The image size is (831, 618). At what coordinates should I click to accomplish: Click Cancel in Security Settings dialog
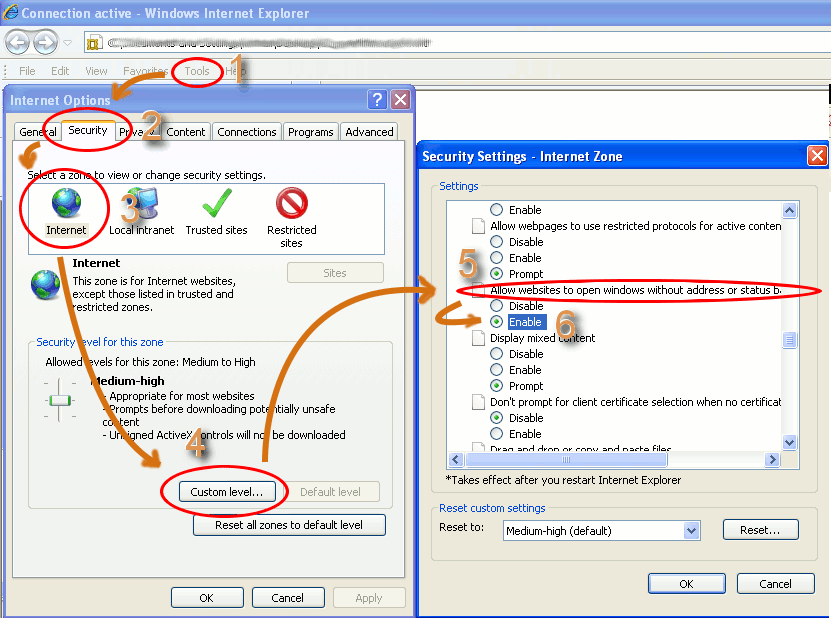pos(775,584)
